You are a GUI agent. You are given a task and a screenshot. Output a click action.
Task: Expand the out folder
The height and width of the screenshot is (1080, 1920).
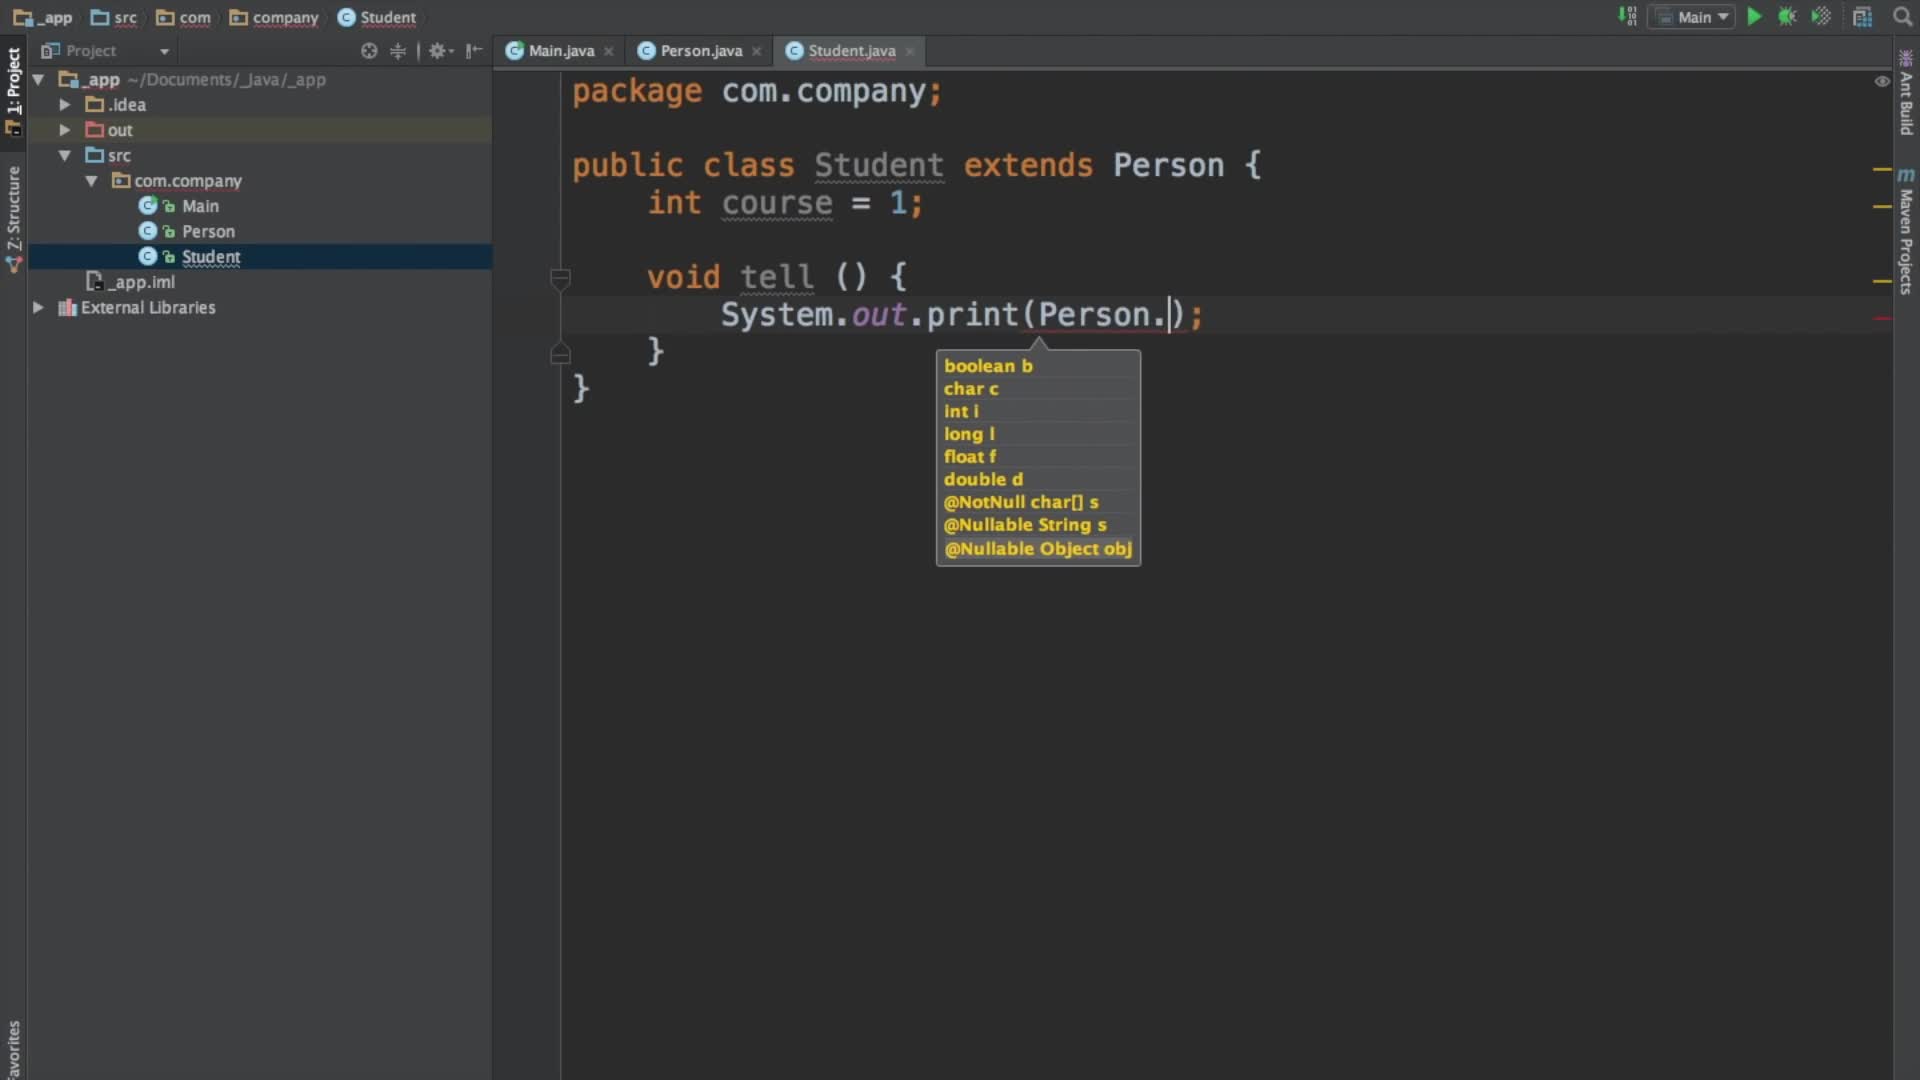65,130
